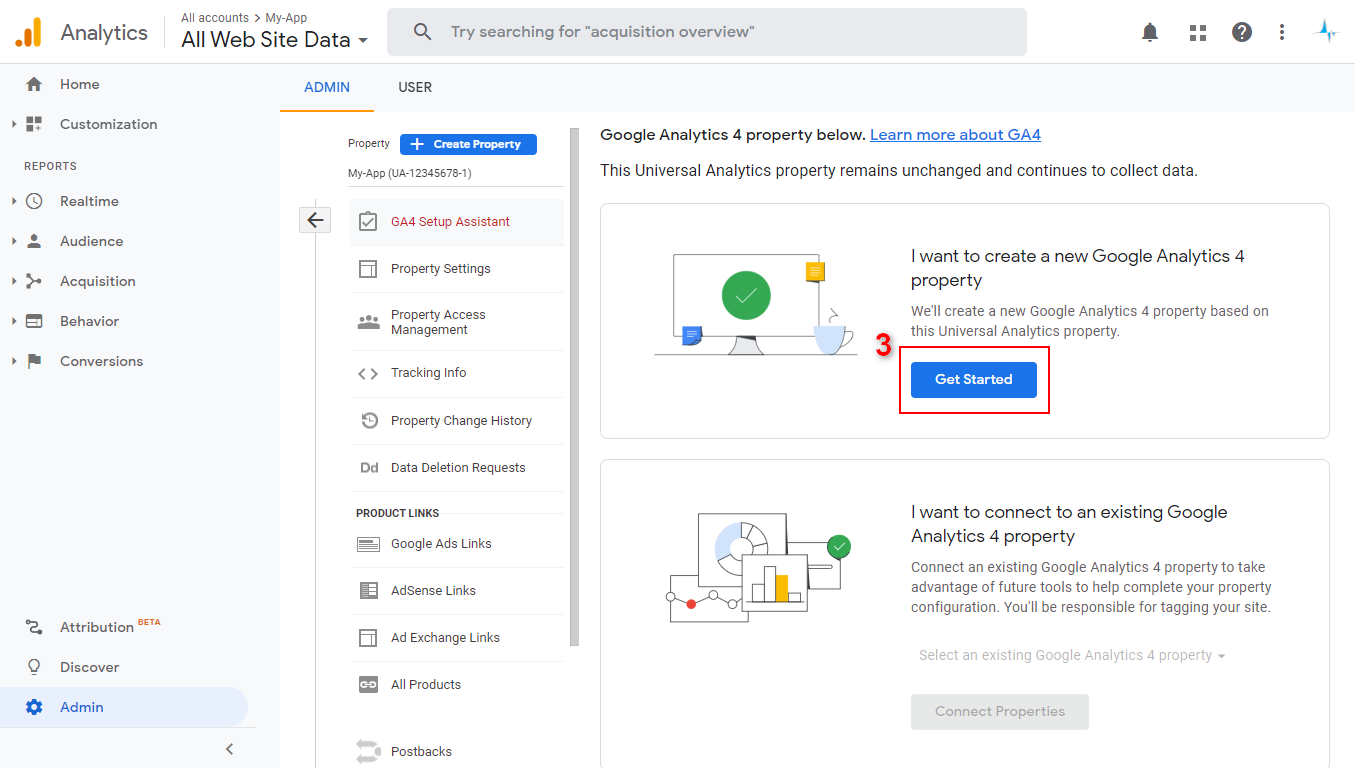Open the Learn more about GA4 link

point(955,135)
